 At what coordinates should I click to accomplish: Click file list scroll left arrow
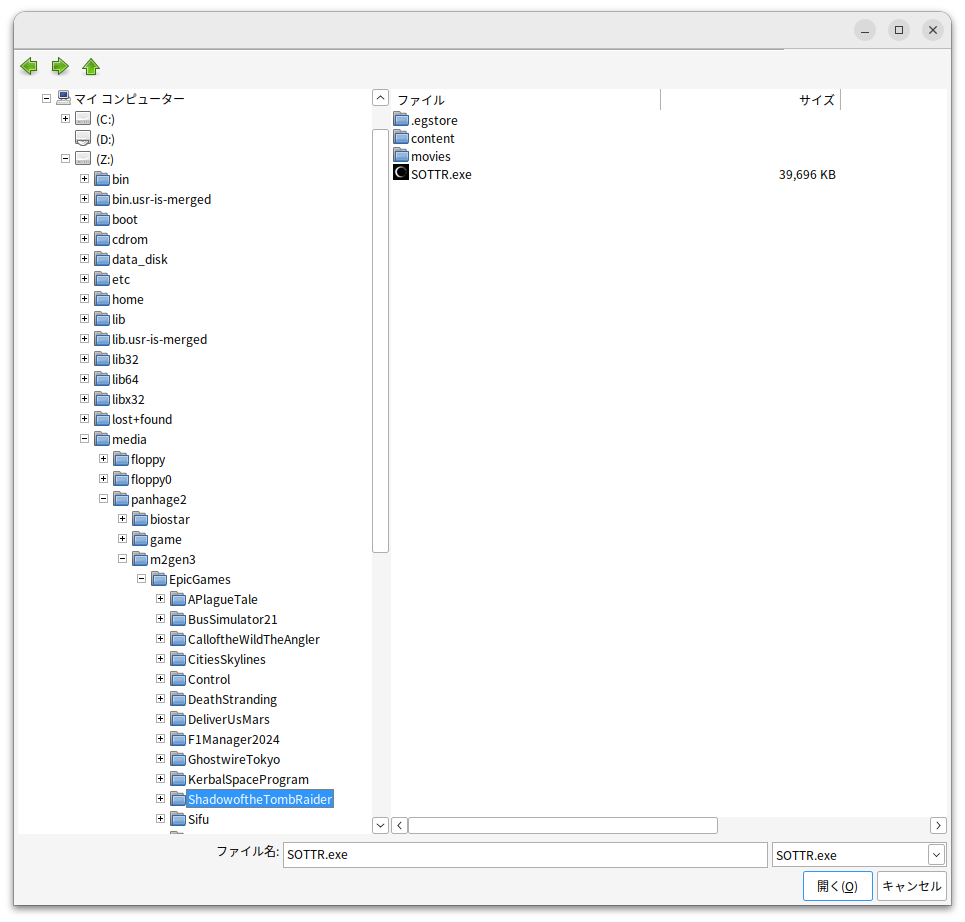click(399, 825)
